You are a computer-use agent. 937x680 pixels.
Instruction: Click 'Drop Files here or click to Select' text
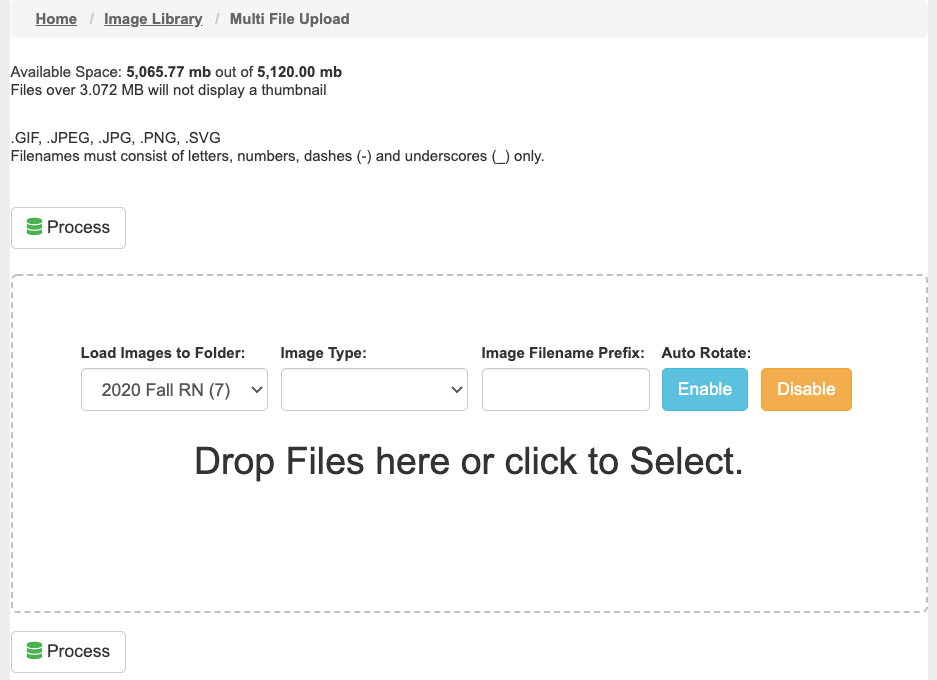[x=469, y=461]
